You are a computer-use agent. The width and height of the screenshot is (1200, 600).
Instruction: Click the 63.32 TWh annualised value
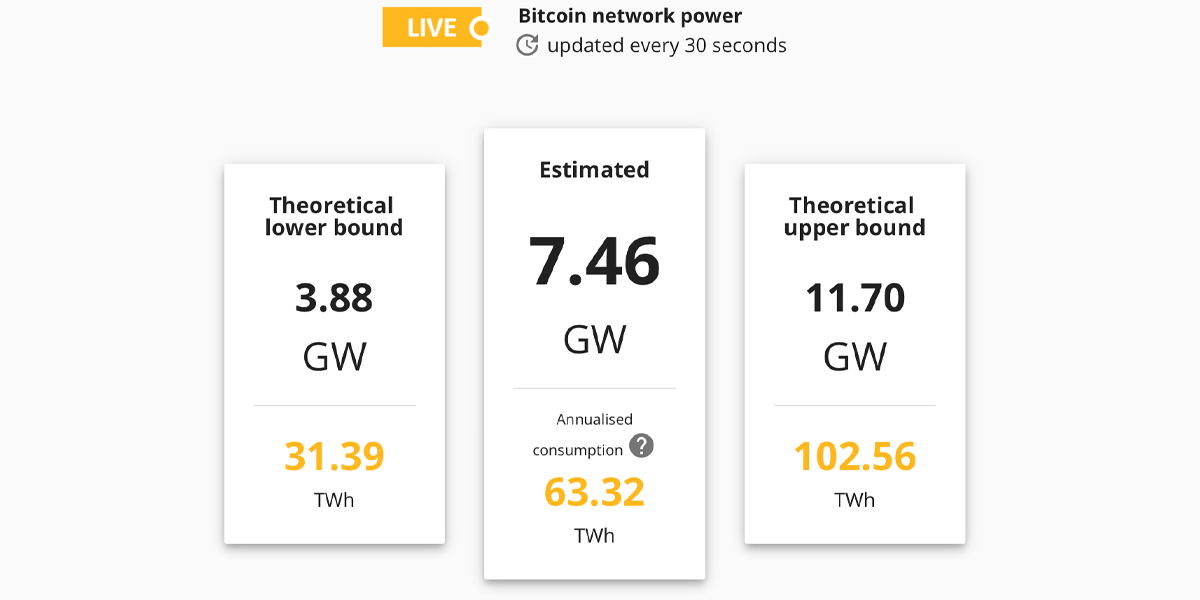click(594, 492)
